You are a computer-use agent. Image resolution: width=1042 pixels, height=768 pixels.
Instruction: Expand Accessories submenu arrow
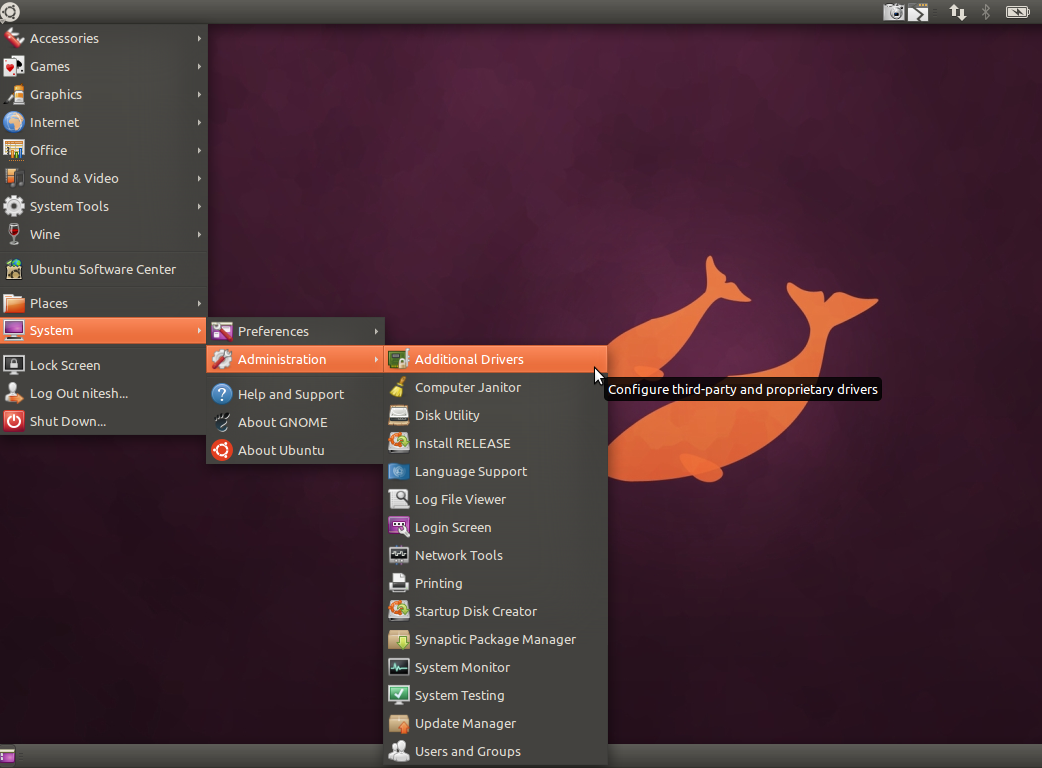click(x=199, y=39)
